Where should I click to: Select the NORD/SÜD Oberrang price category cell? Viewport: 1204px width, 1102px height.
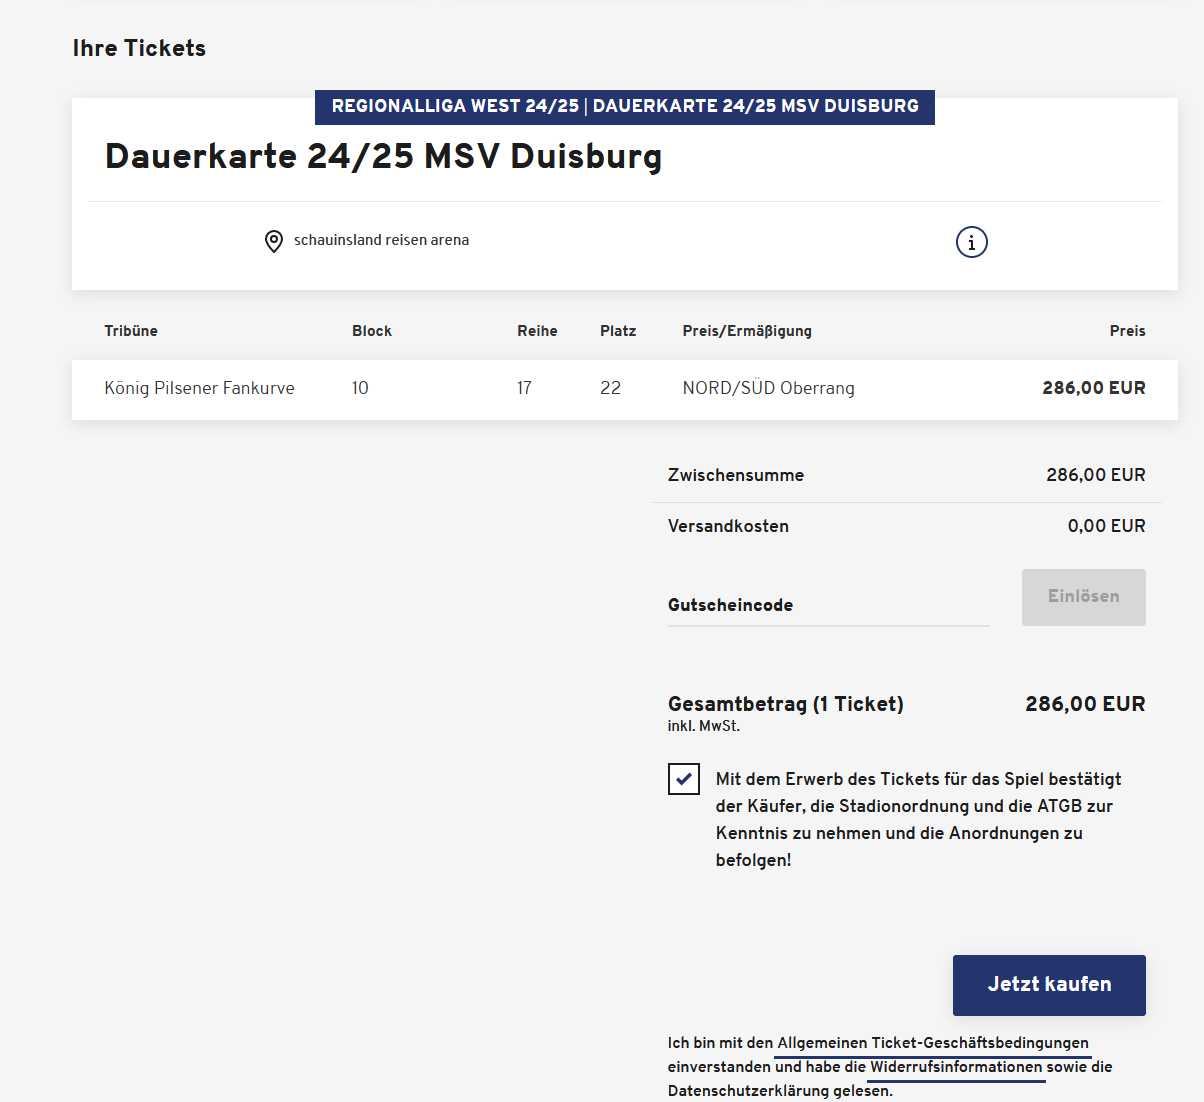click(768, 388)
